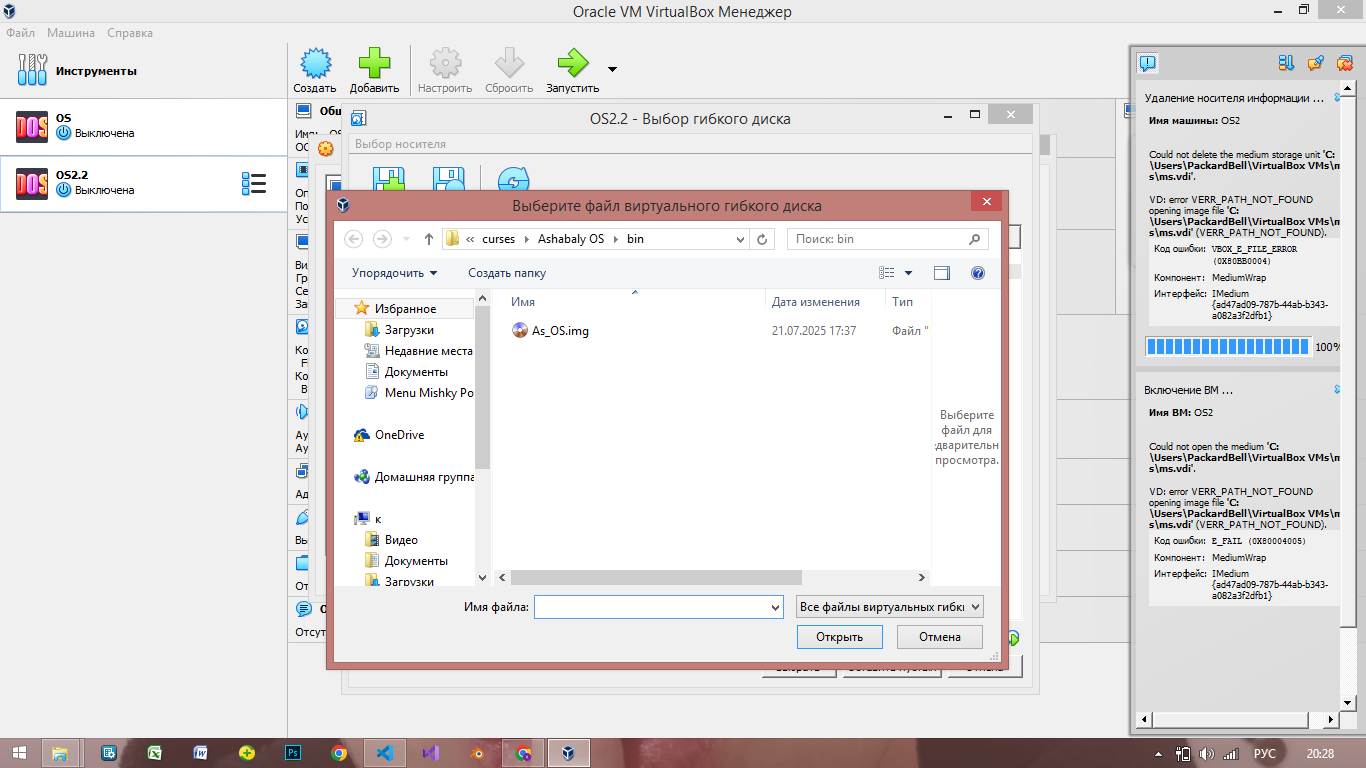Toggle the keep-finished-notifications pin icon
Screen dimensions: 1366x768
pos(1316,64)
